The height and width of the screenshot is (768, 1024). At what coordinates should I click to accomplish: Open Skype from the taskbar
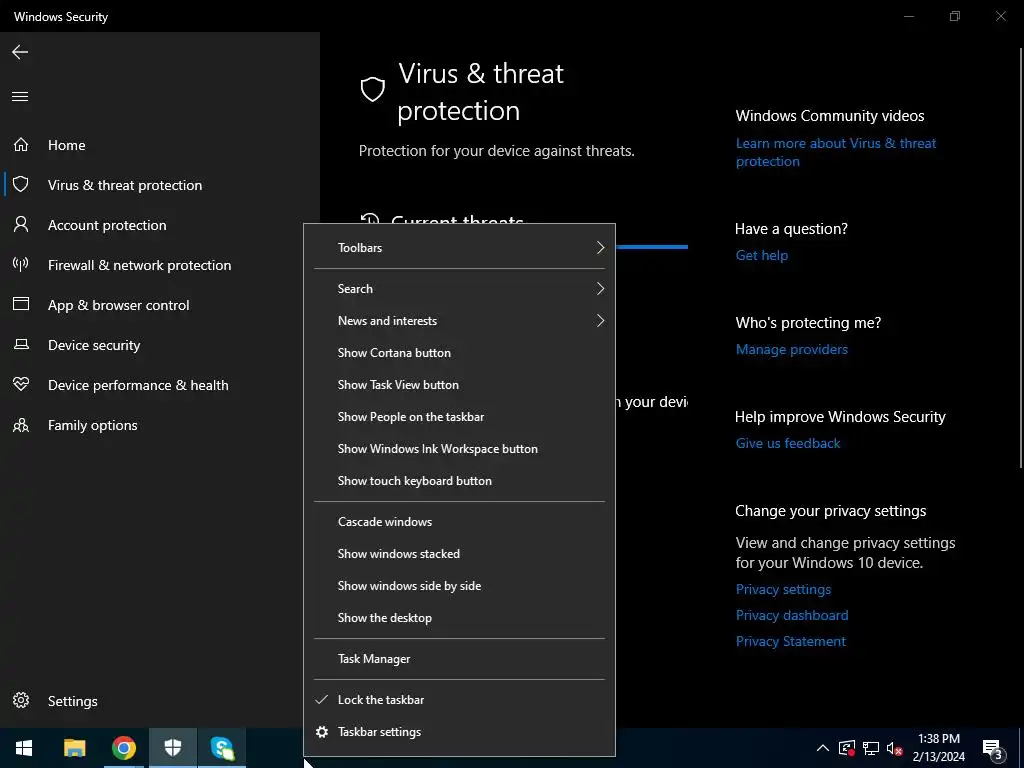coord(222,748)
